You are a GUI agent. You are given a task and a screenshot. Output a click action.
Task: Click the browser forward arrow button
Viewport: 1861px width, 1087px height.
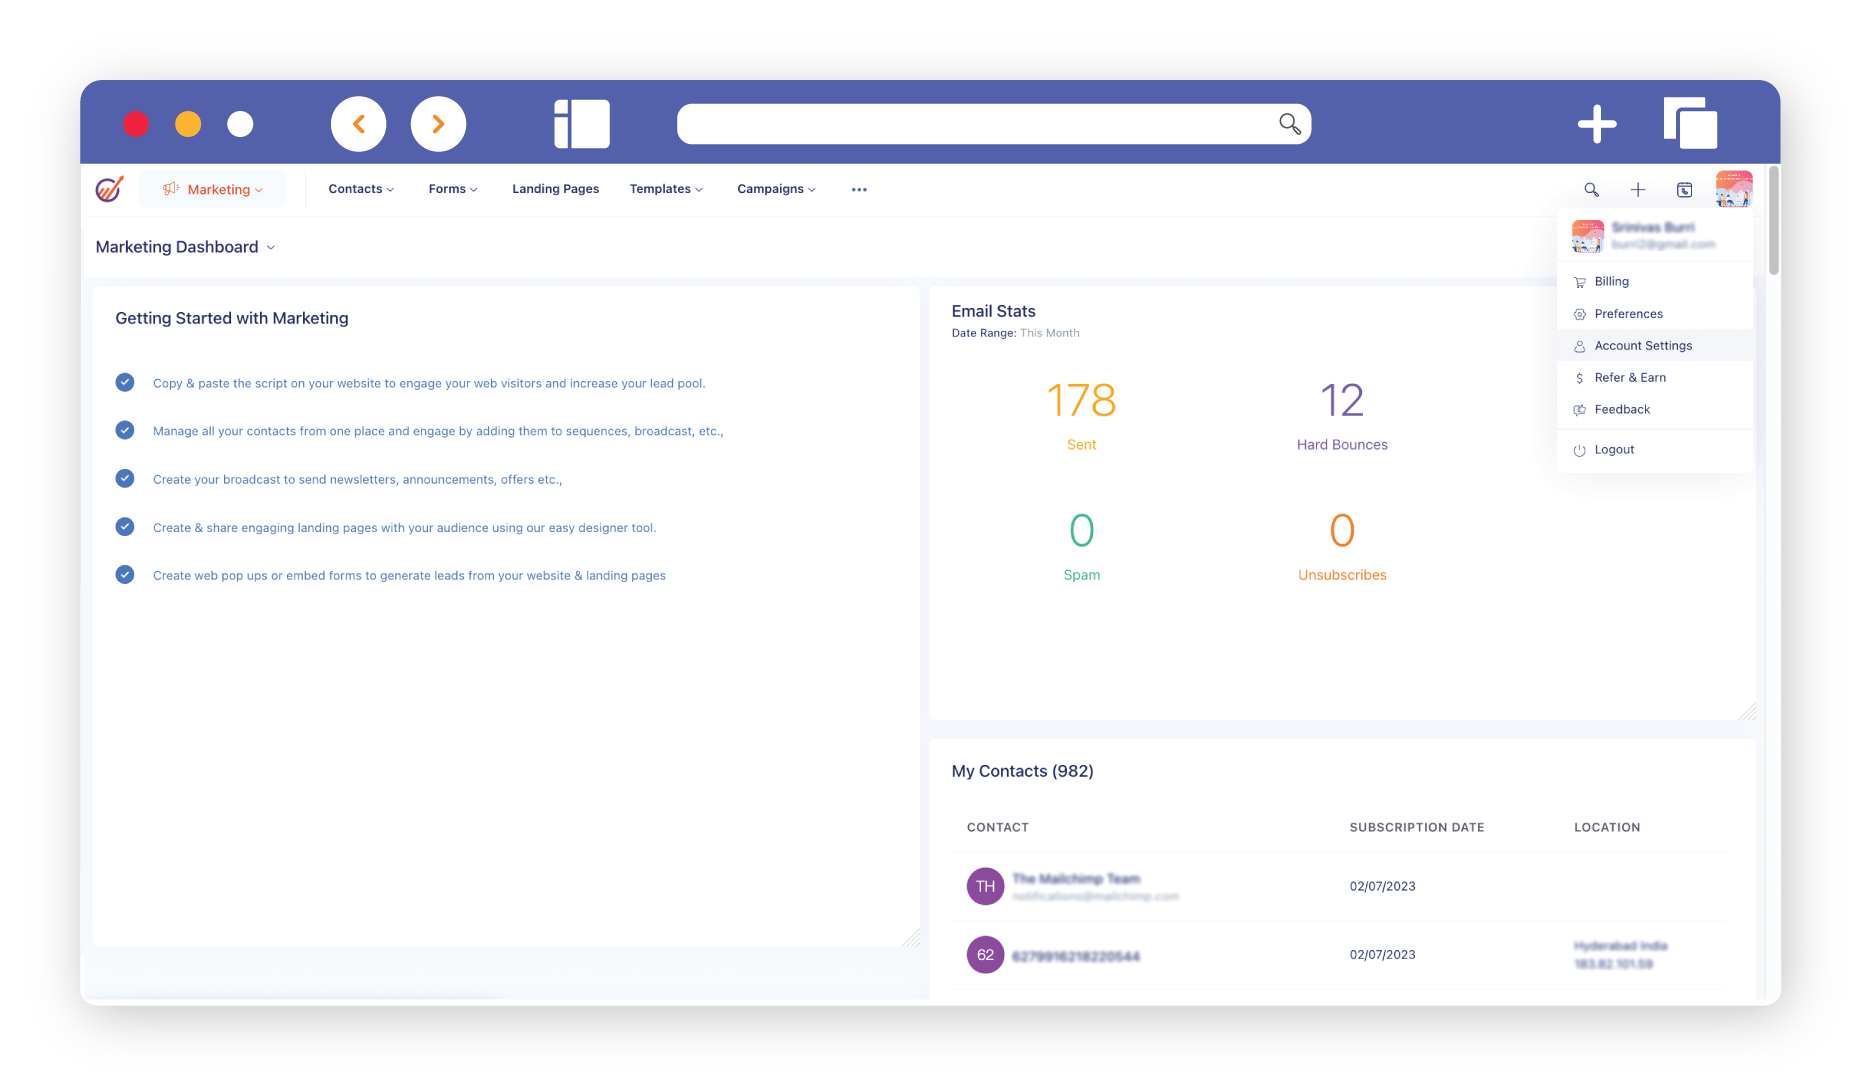438,124
